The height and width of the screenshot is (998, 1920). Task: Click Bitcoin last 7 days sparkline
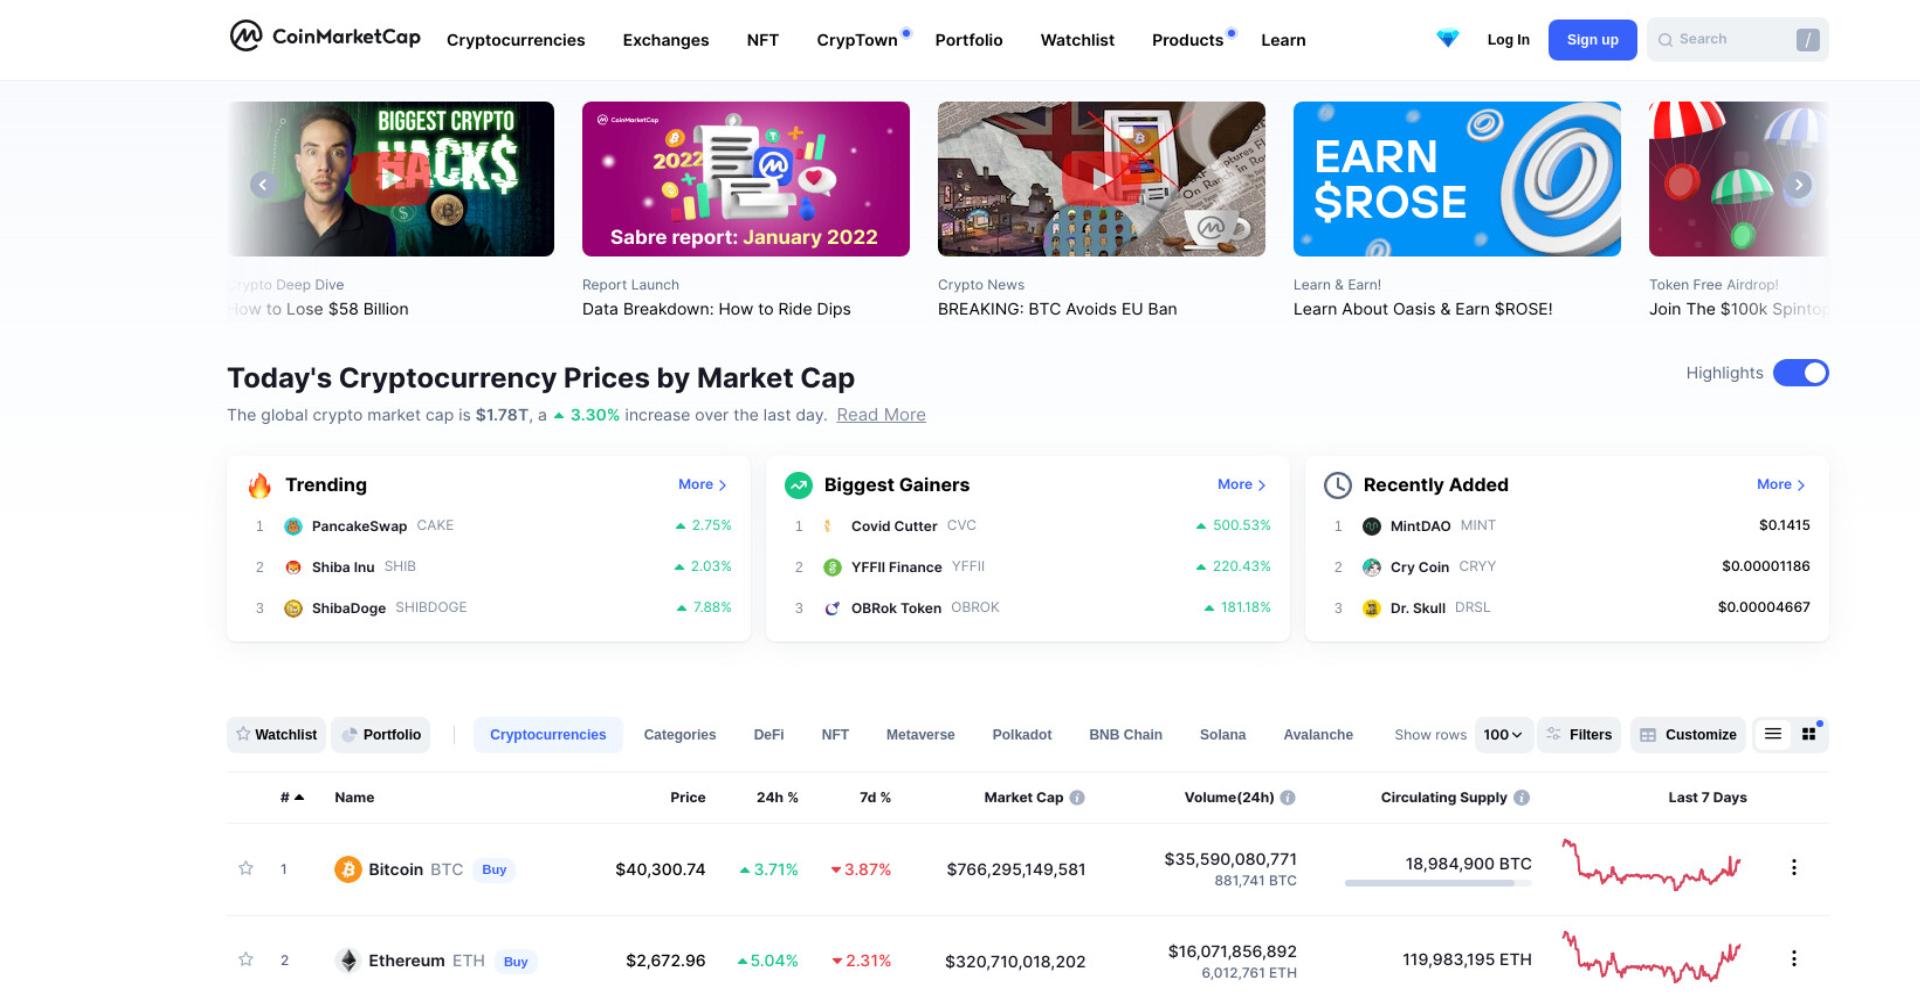click(x=1652, y=865)
